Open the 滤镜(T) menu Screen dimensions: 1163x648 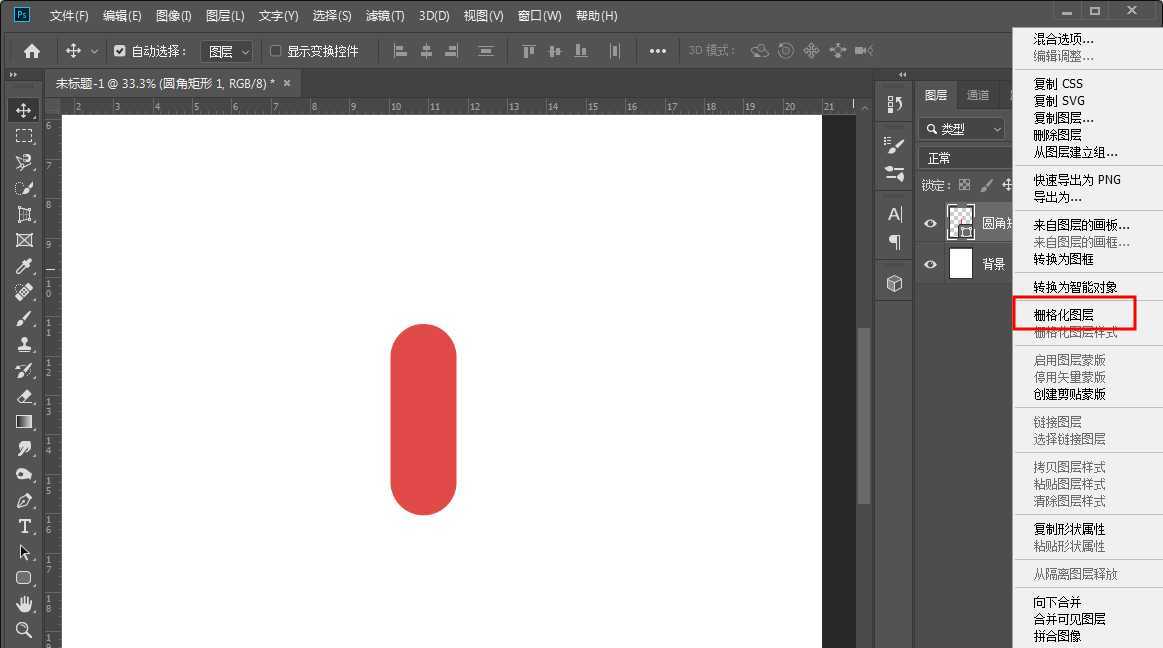[x=385, y=16]
